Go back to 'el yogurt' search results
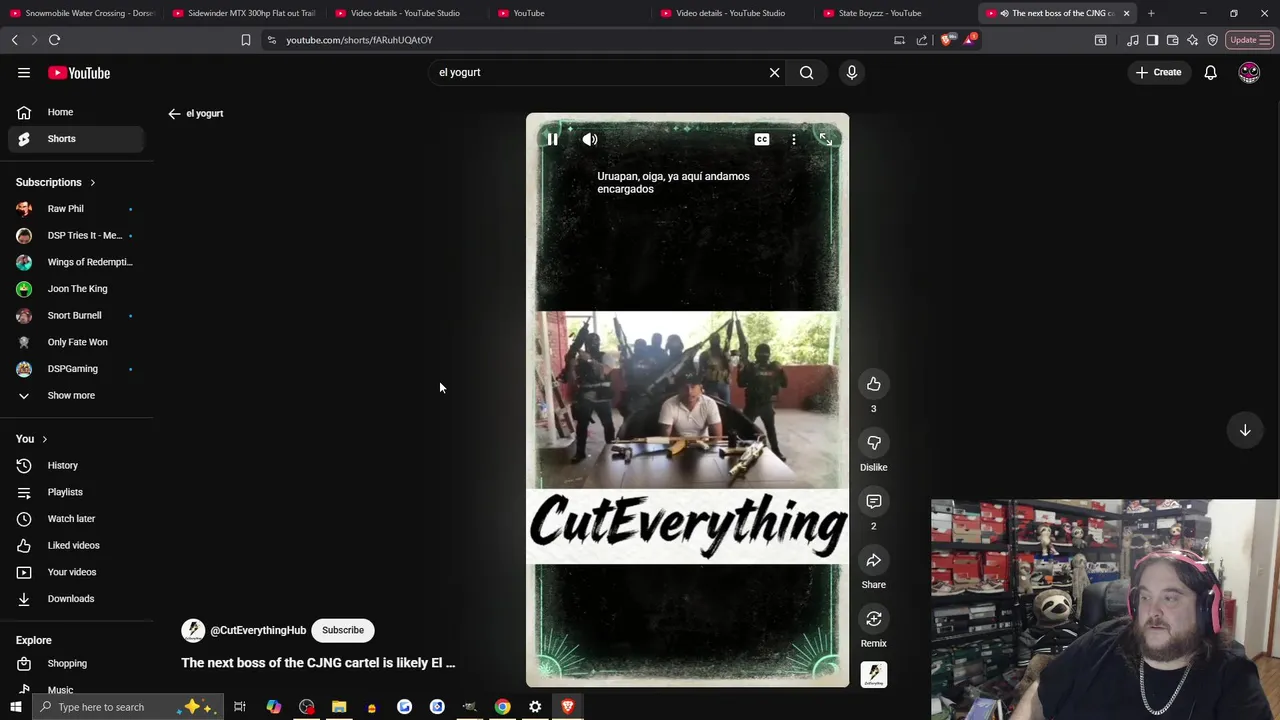1280x720 pixels. 174,114
